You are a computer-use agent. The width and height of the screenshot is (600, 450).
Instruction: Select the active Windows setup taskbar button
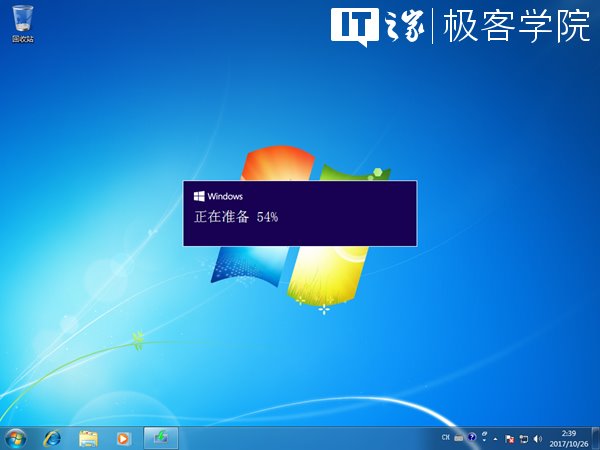pos(161,438)
